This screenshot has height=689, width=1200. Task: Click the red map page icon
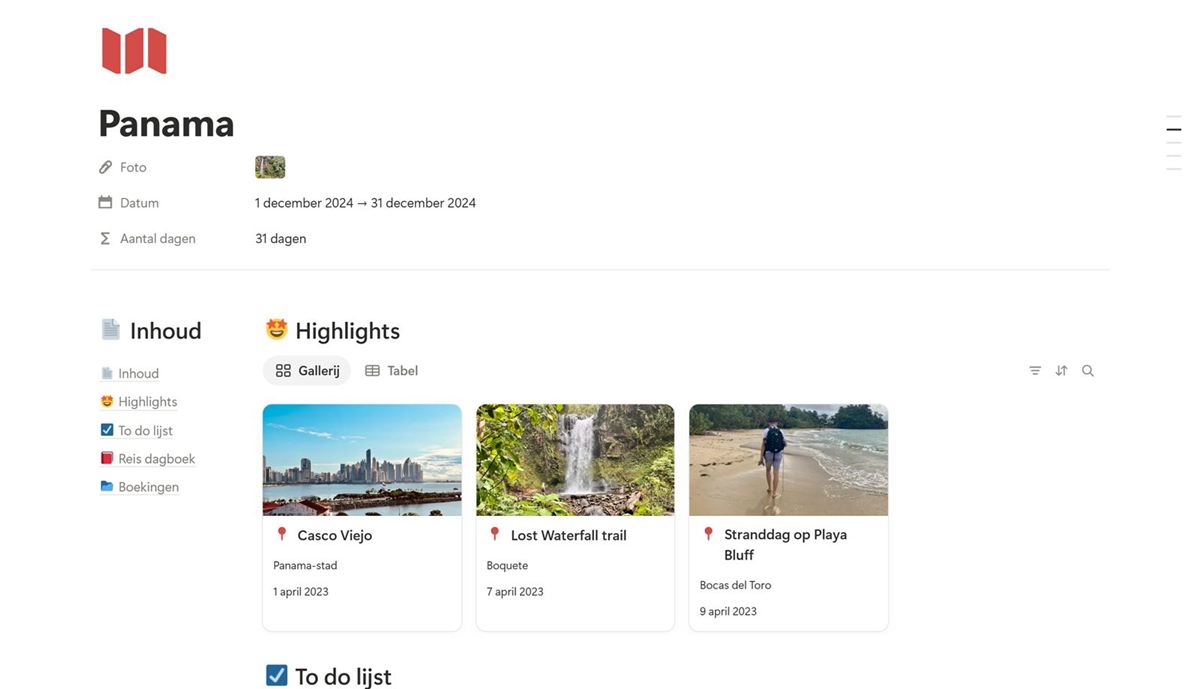coord(134,50)
